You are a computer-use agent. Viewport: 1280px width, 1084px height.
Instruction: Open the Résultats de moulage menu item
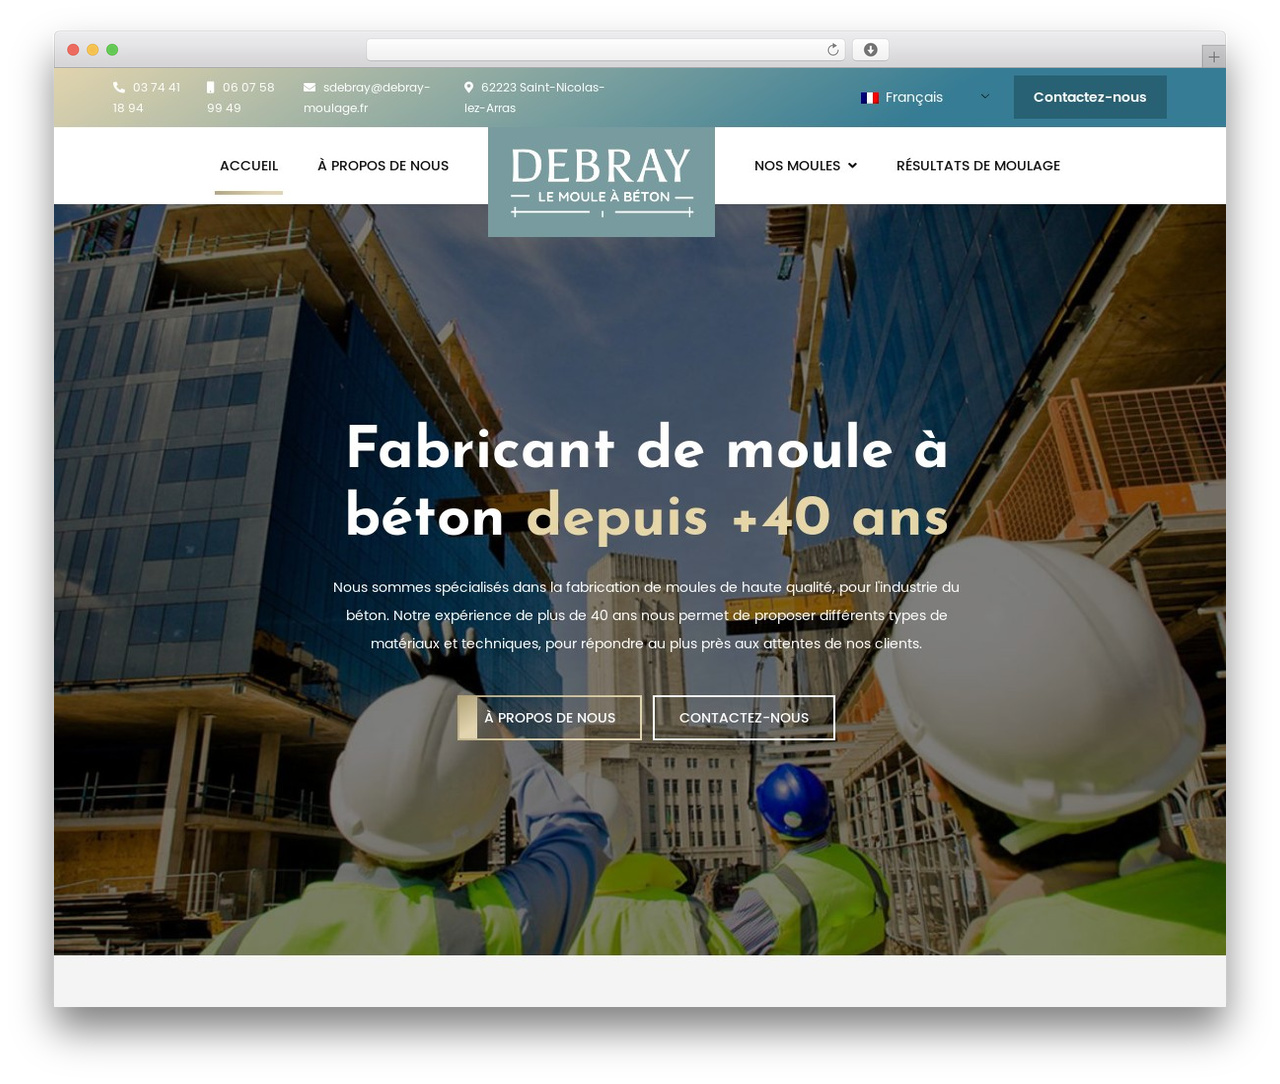tap(978, 166)
